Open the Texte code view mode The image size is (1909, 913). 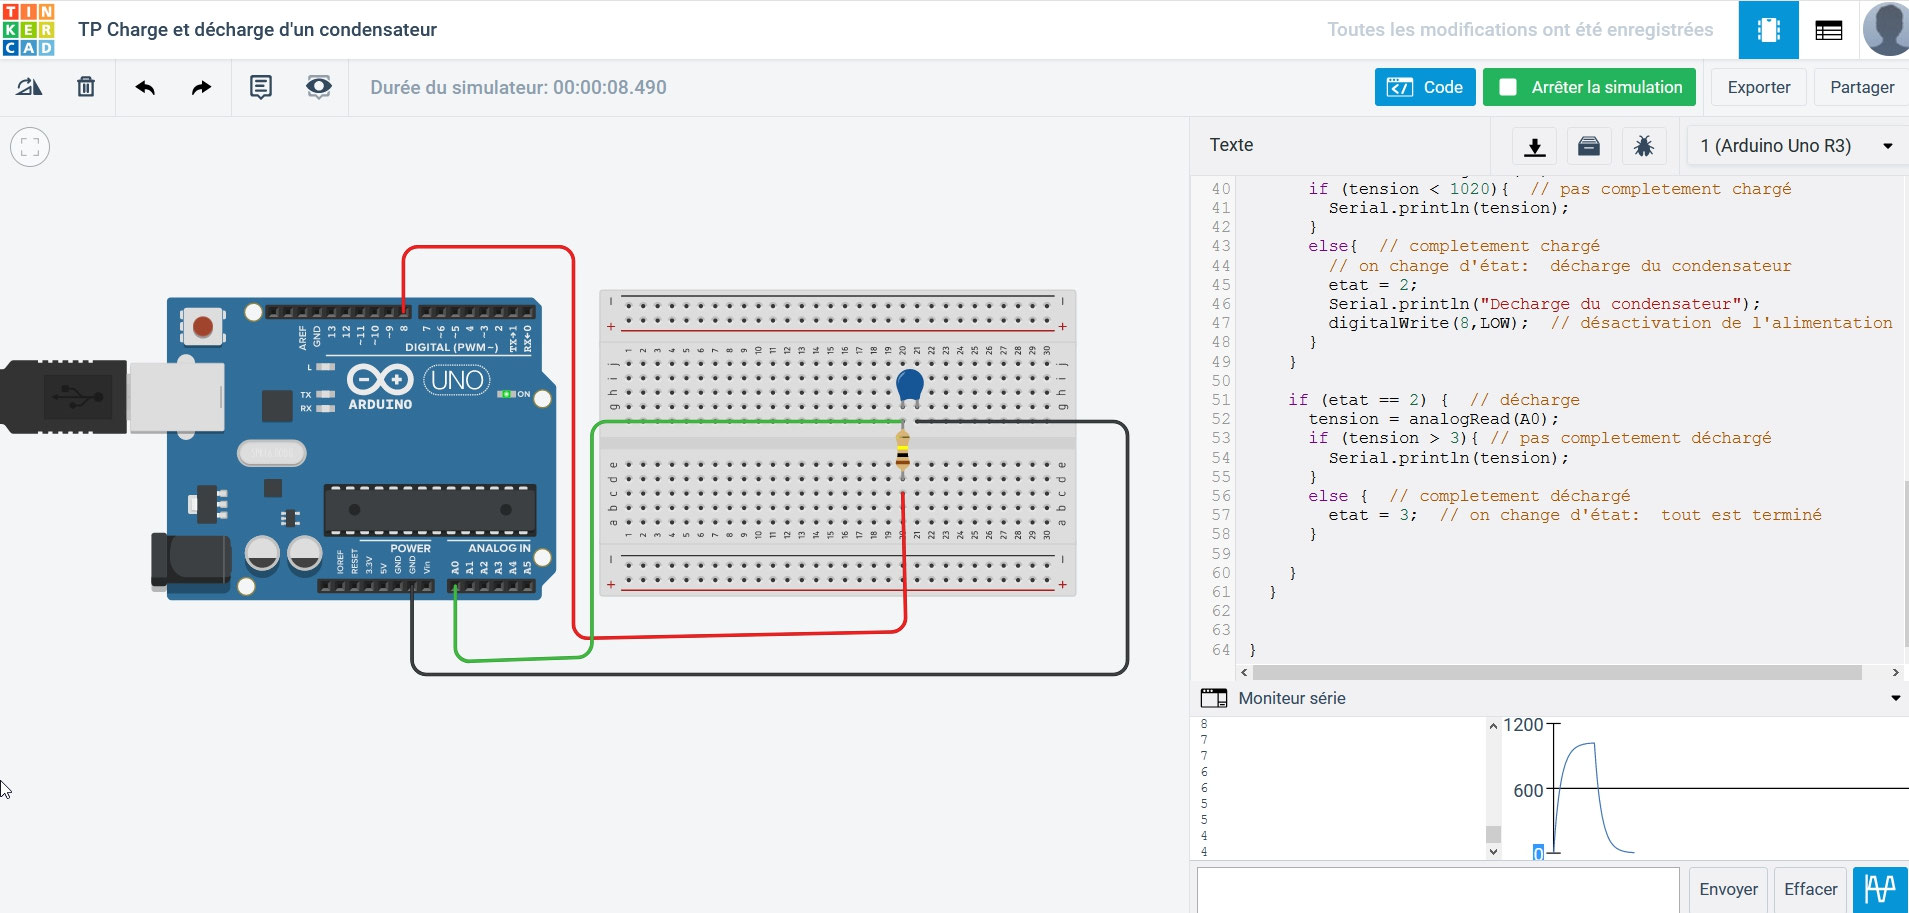1231,145
